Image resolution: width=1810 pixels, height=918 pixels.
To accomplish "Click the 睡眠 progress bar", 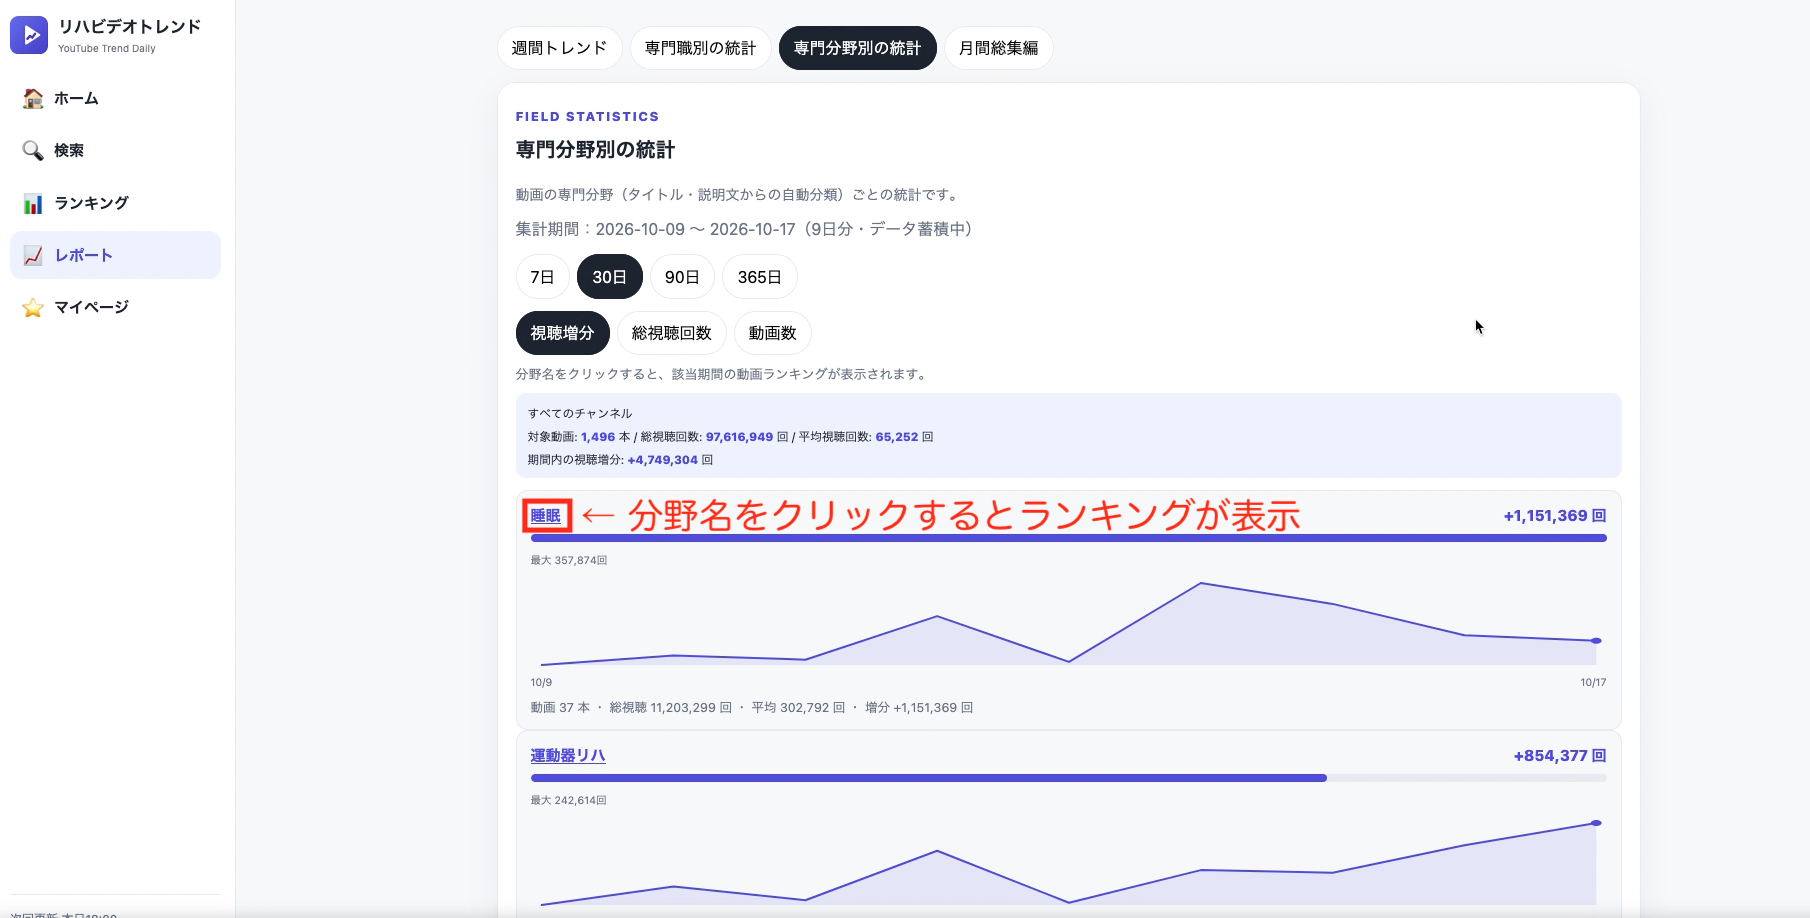I will coord(1068,538).
